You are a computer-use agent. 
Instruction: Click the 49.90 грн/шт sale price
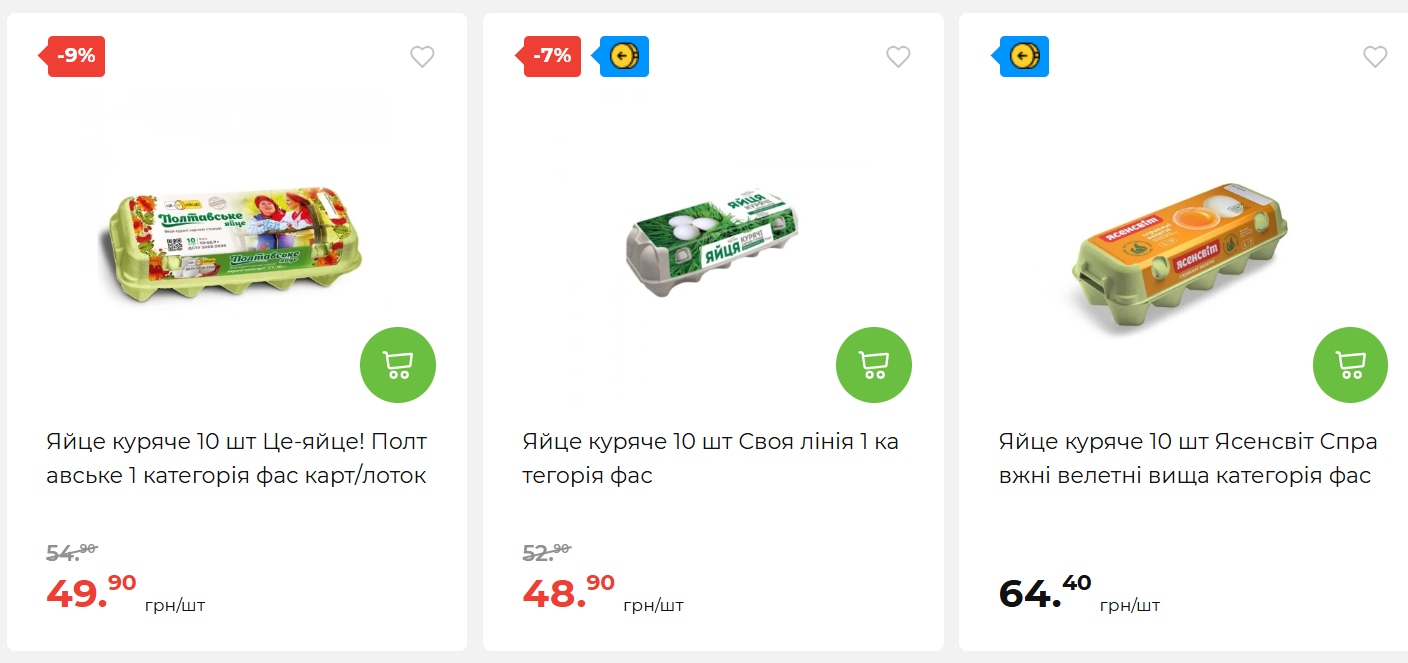(x=92, y=592)
